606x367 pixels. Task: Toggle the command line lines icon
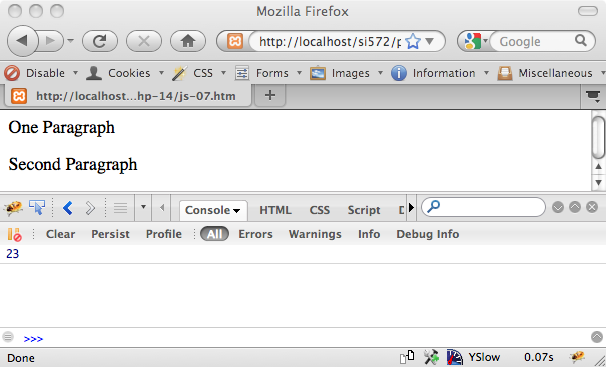point(120,208)
